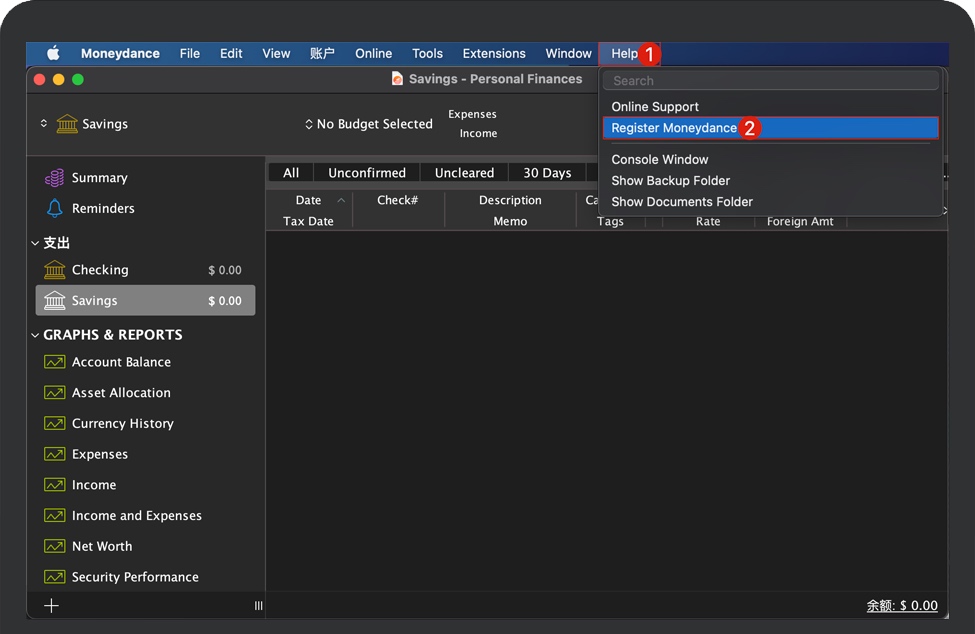Viewport: 975px width, 634px height.
Task: Click the 余额: $ 0.00 balance link
Action: tap(902, 605)
